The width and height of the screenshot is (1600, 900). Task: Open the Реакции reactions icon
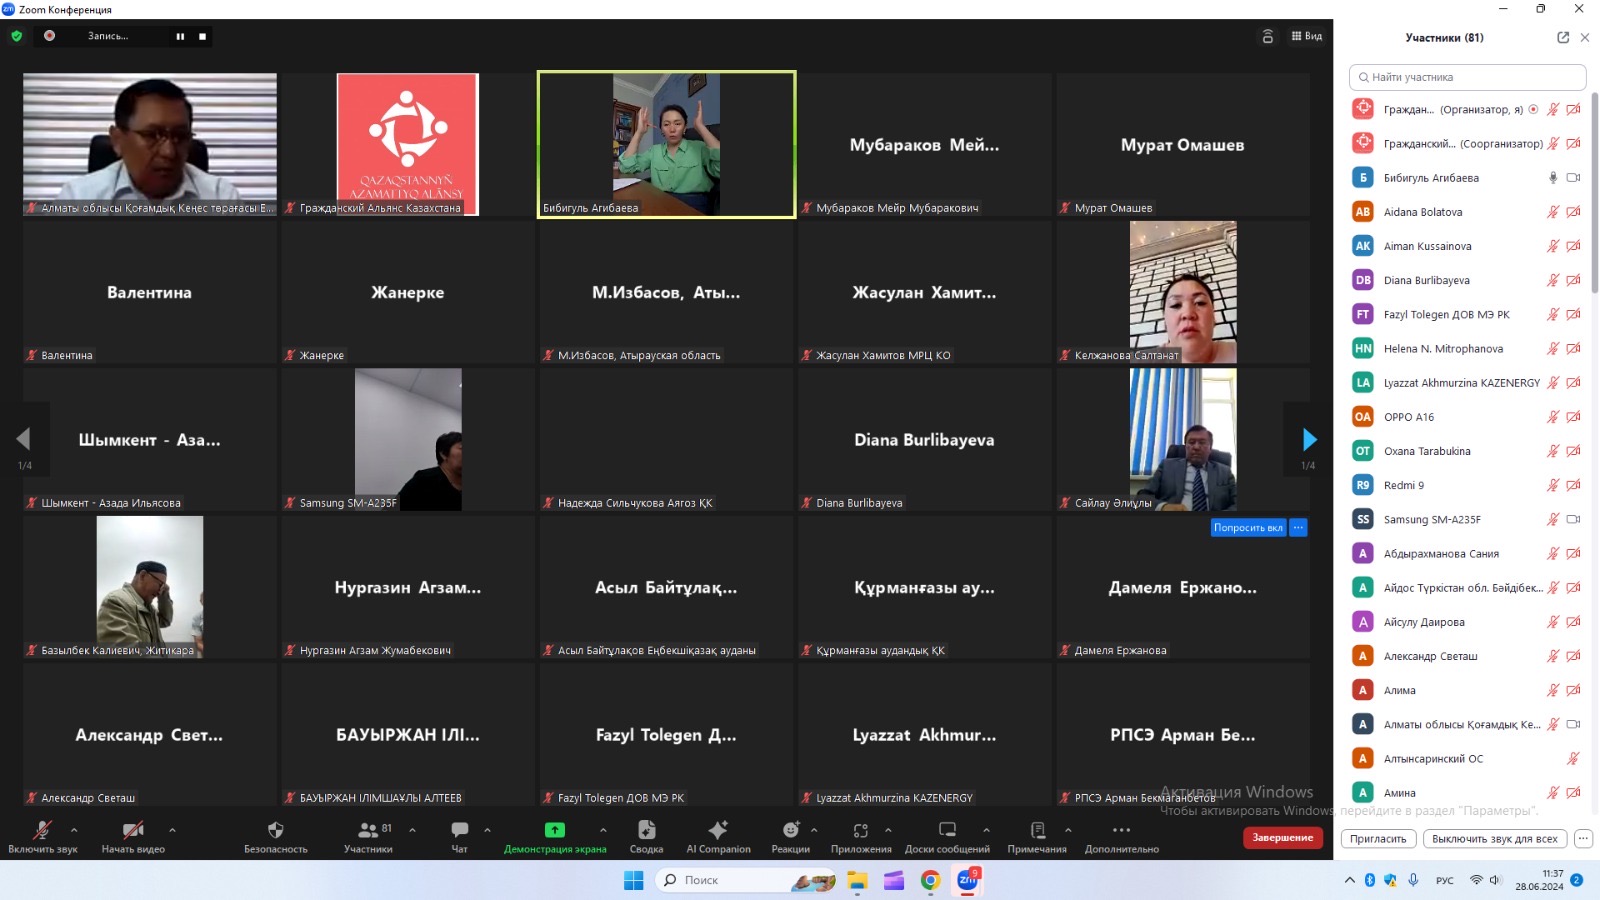(790, 830)
